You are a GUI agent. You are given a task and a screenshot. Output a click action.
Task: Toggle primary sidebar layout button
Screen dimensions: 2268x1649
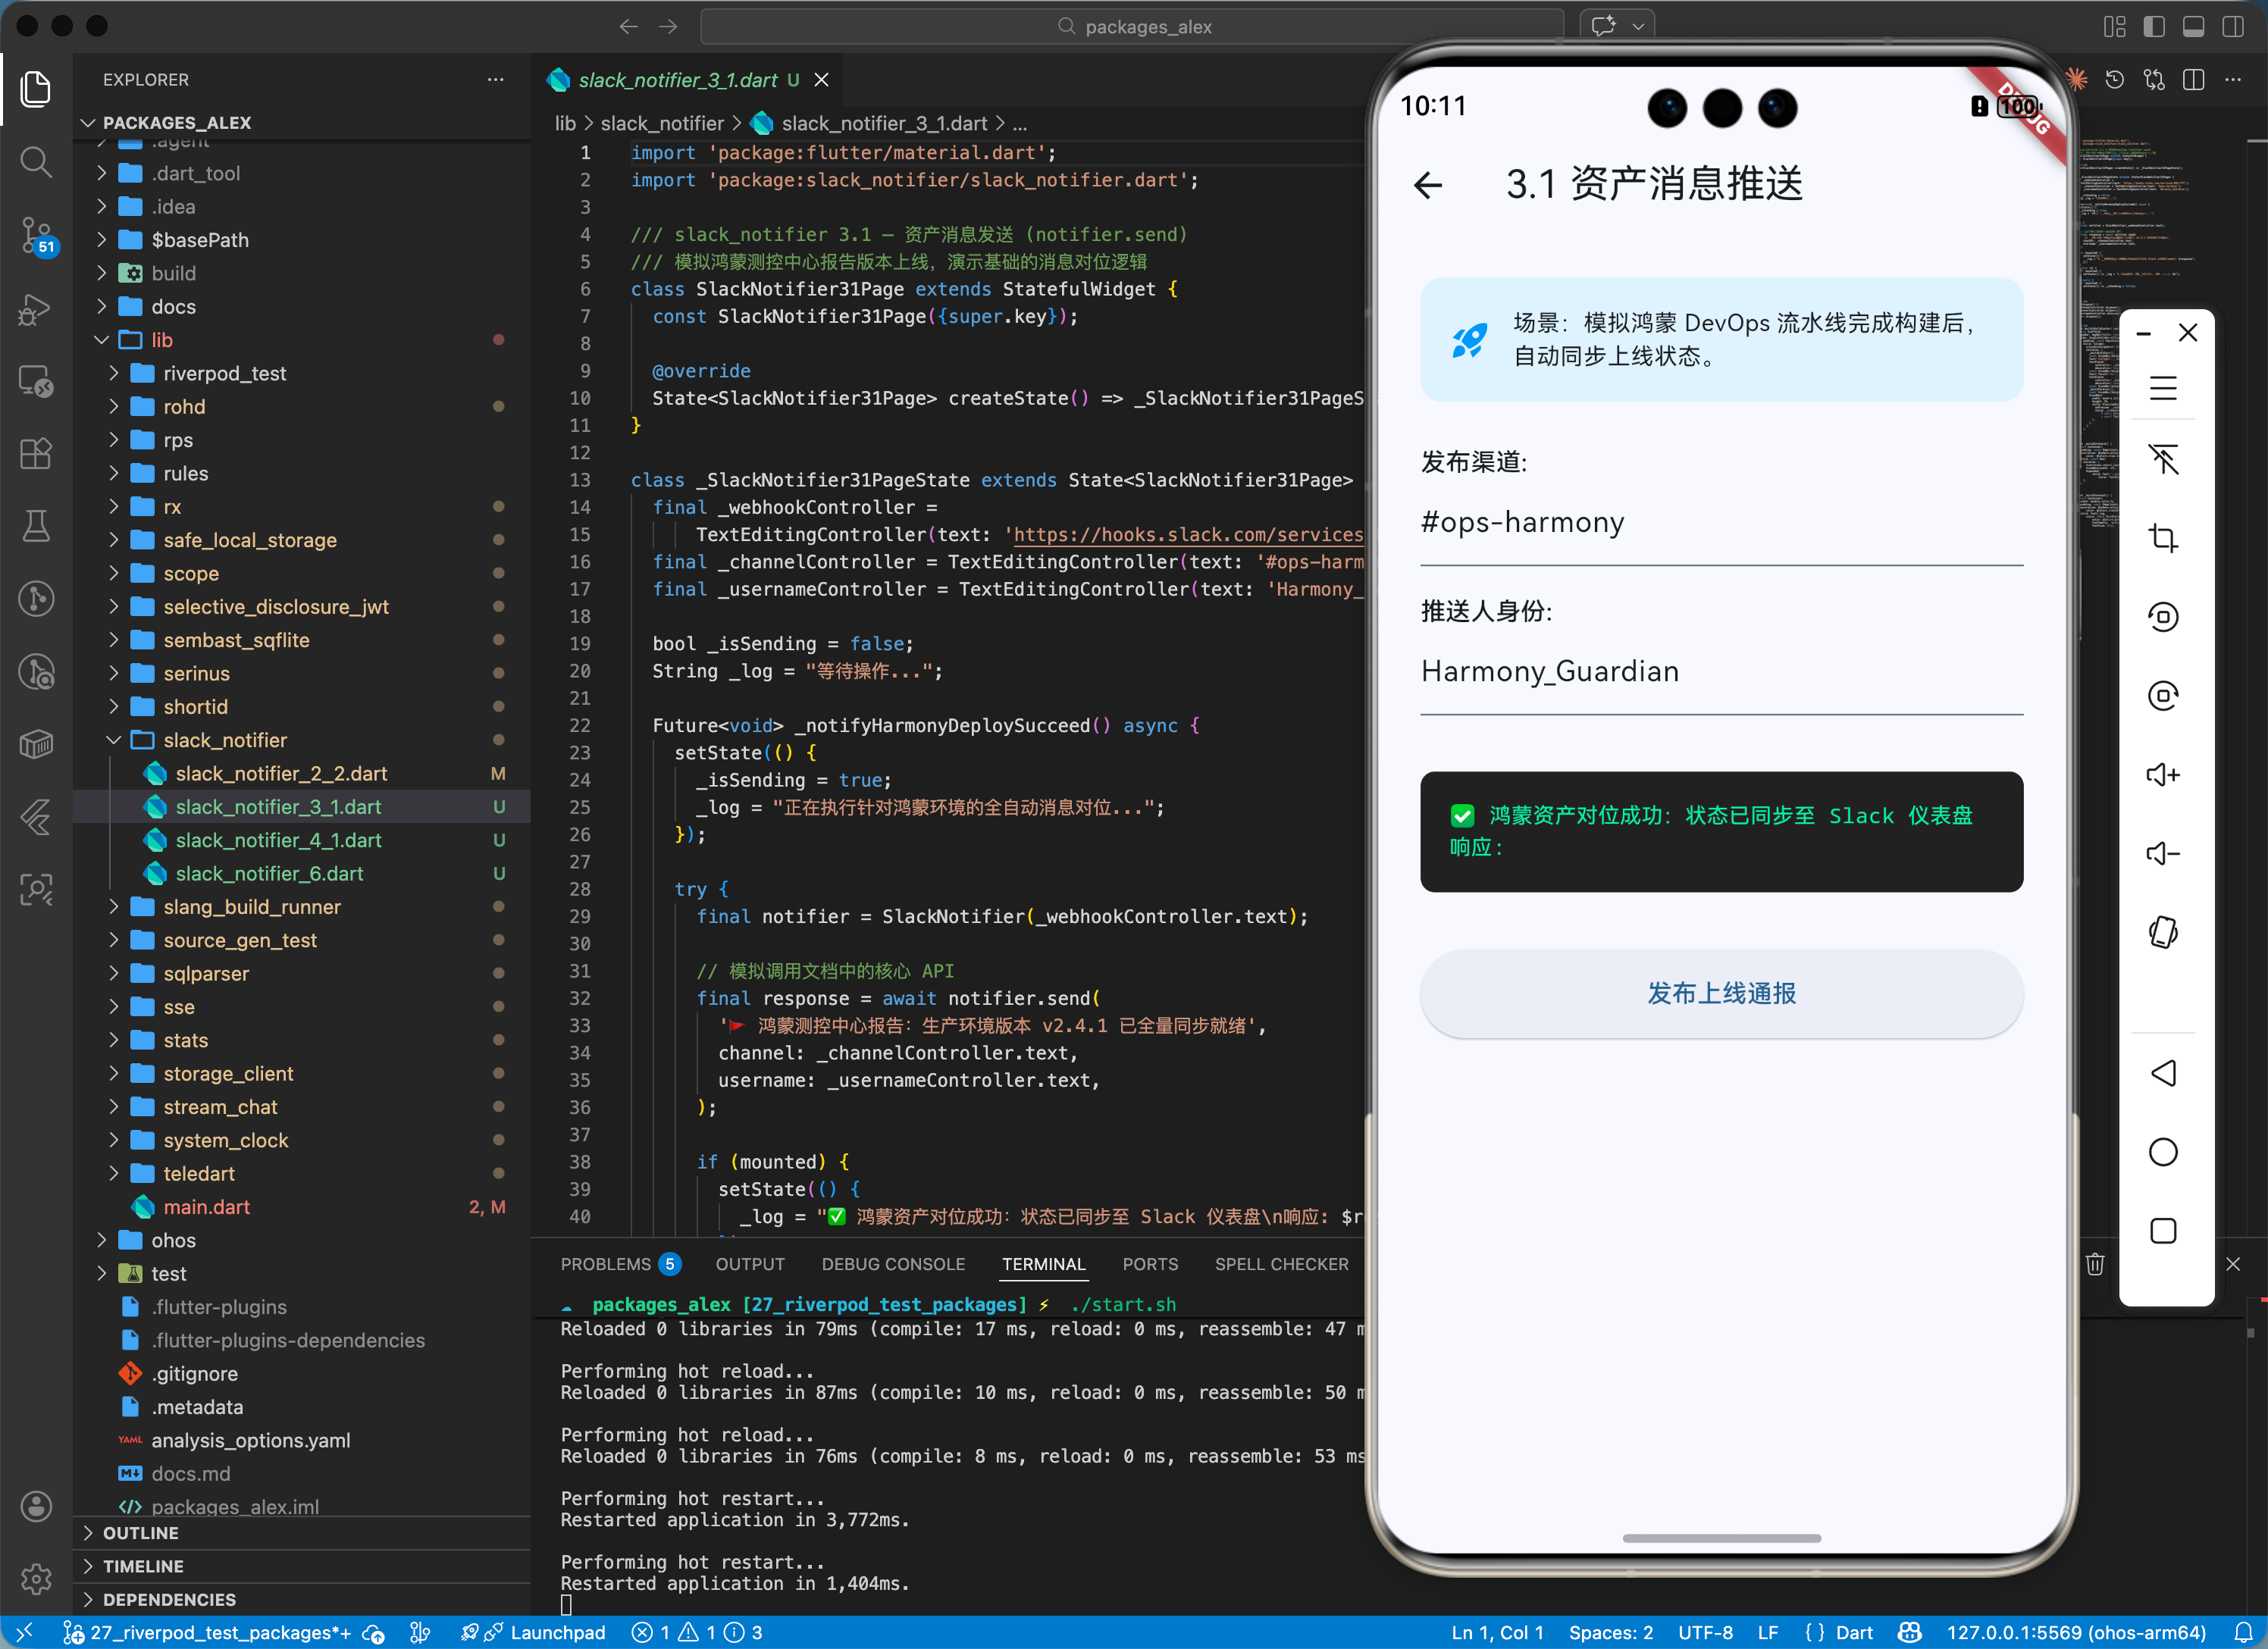tap(2154, 27)
